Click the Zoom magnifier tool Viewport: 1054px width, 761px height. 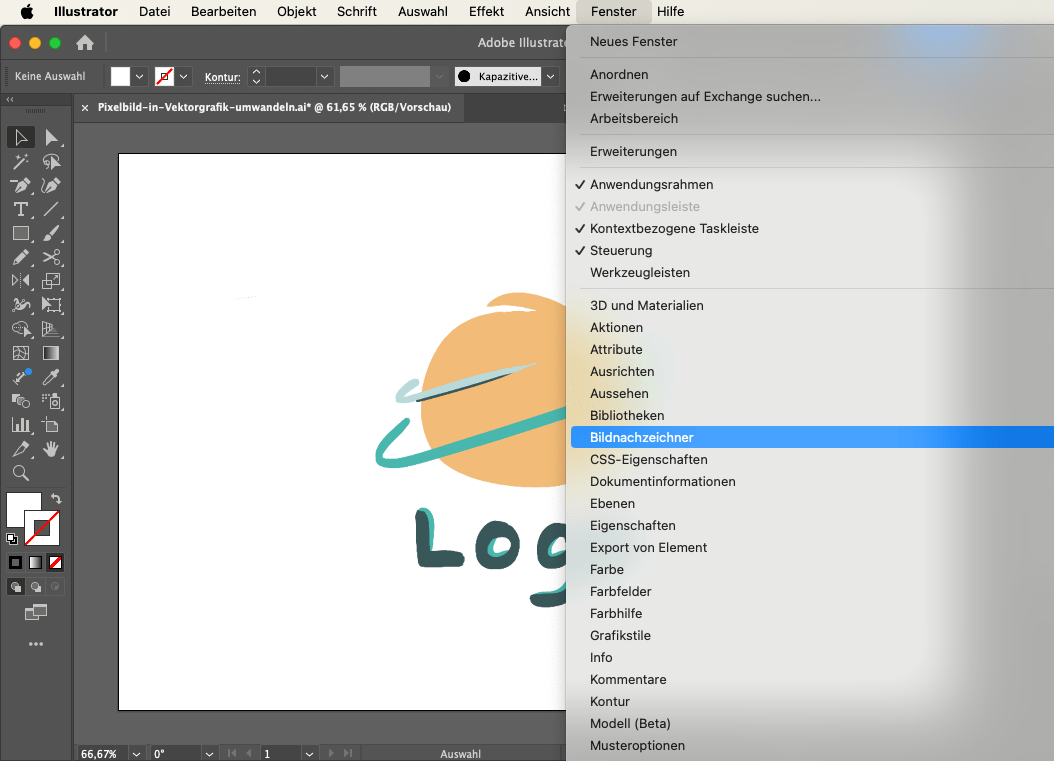(20, 473)
